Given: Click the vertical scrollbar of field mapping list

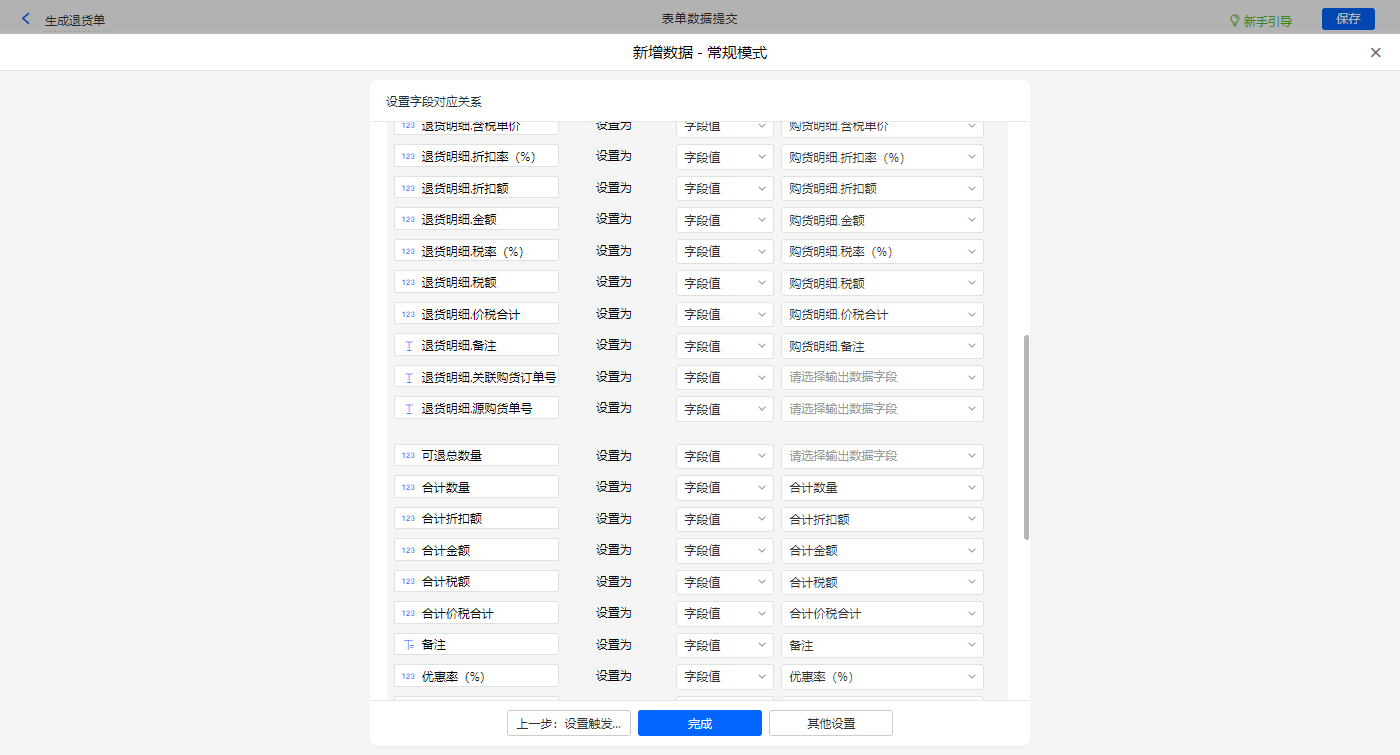Looking at the screenshot, I should (x=1026, y=437).
